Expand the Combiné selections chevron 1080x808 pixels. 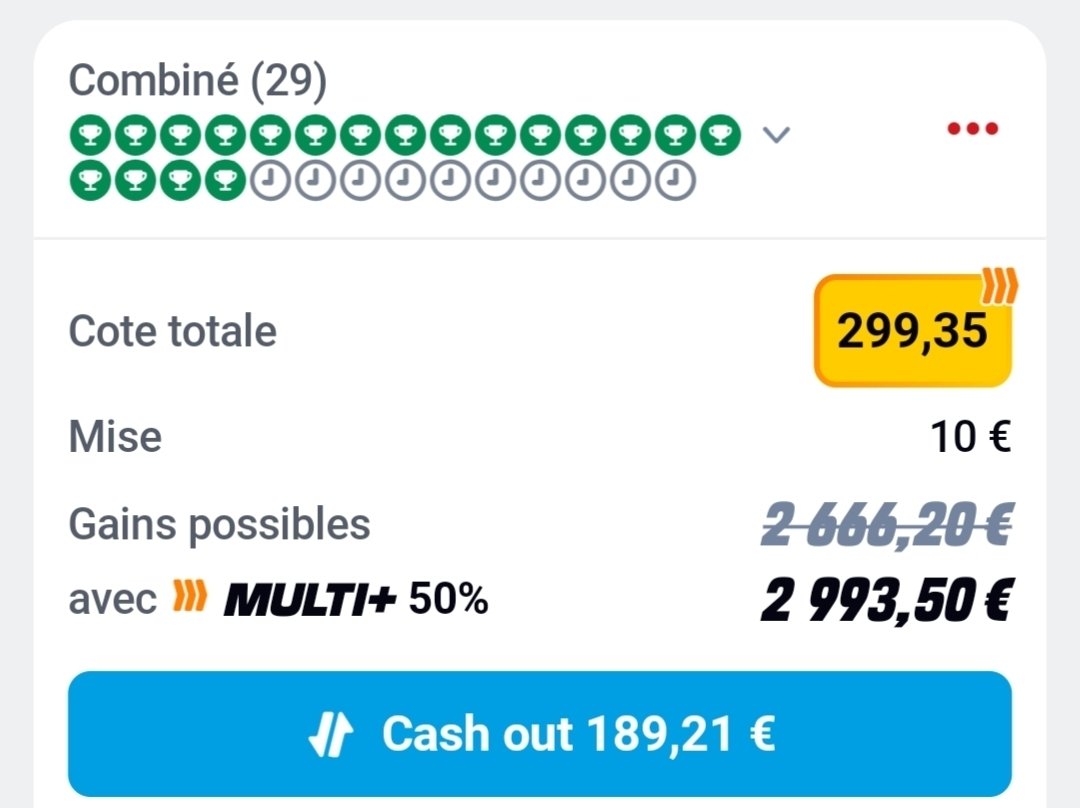point(776,134)
